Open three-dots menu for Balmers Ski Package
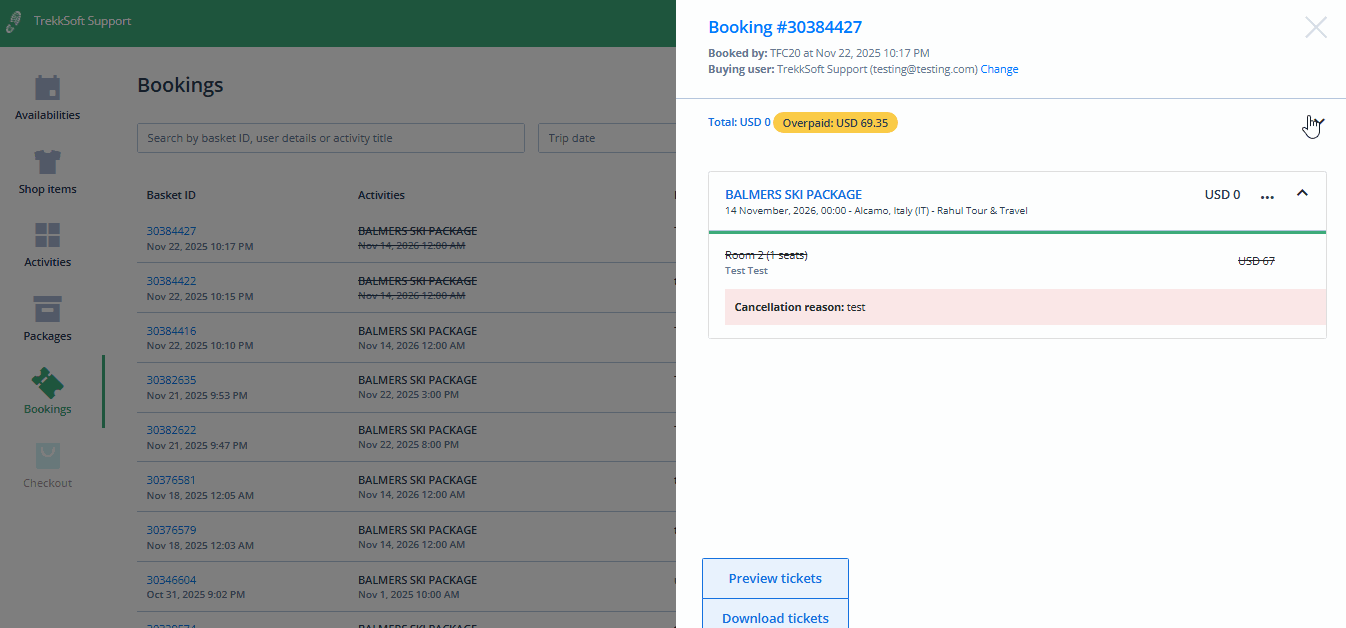 [x=1267, y=196]
